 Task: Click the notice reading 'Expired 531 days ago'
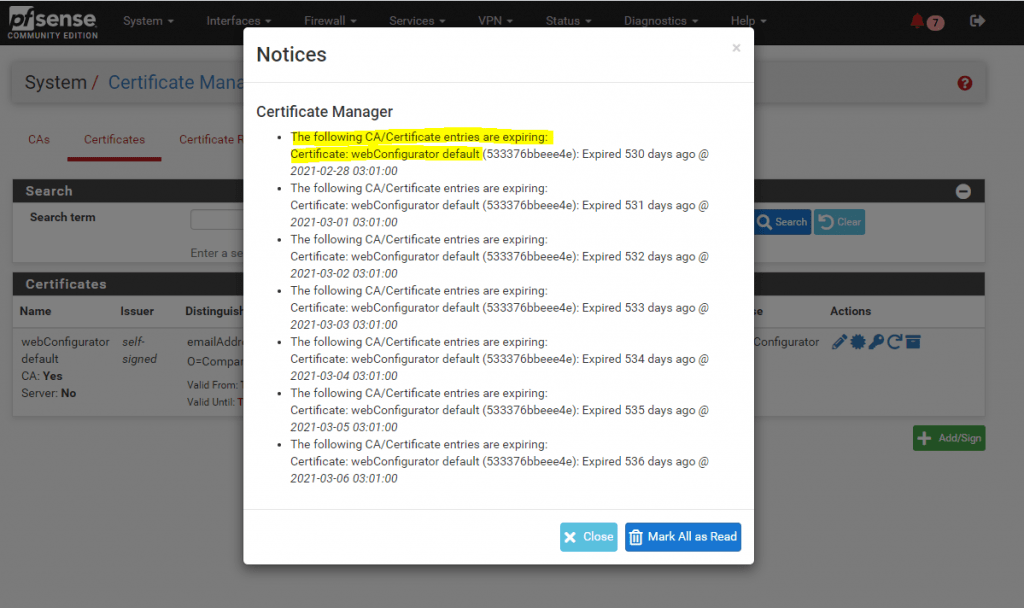tap(500, 205)
